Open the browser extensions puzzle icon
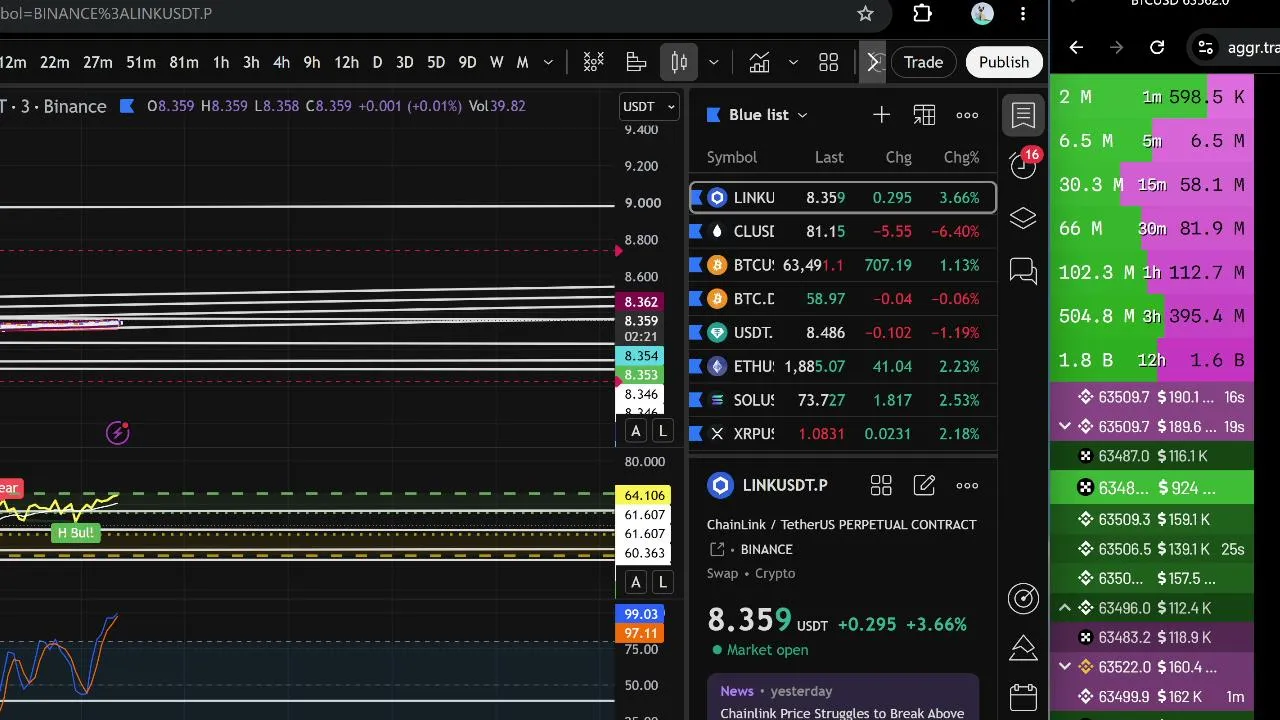Screen dimensions: 1280x720 (x=922, y=14)
